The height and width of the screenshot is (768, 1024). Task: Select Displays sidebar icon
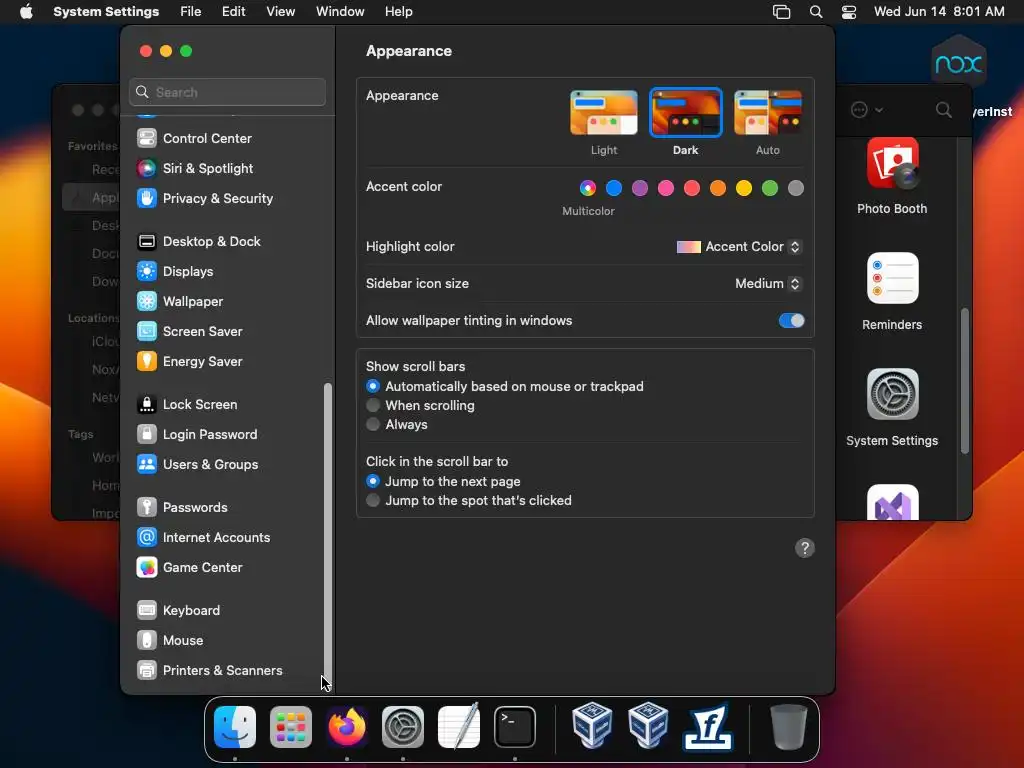point(146,272)
